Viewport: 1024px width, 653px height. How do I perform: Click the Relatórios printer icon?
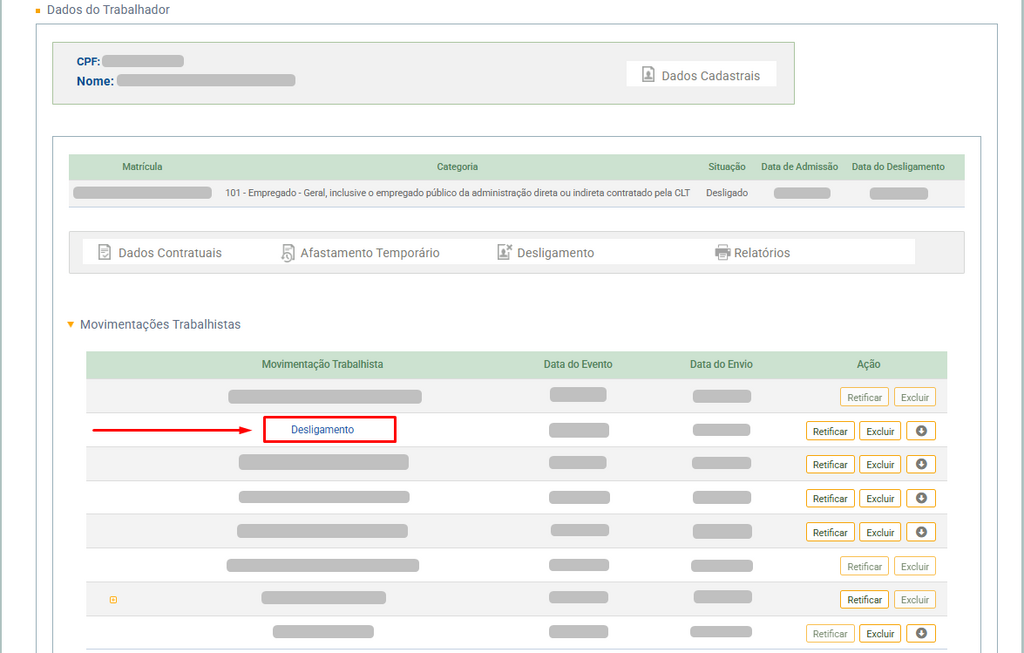click(722, 253)
